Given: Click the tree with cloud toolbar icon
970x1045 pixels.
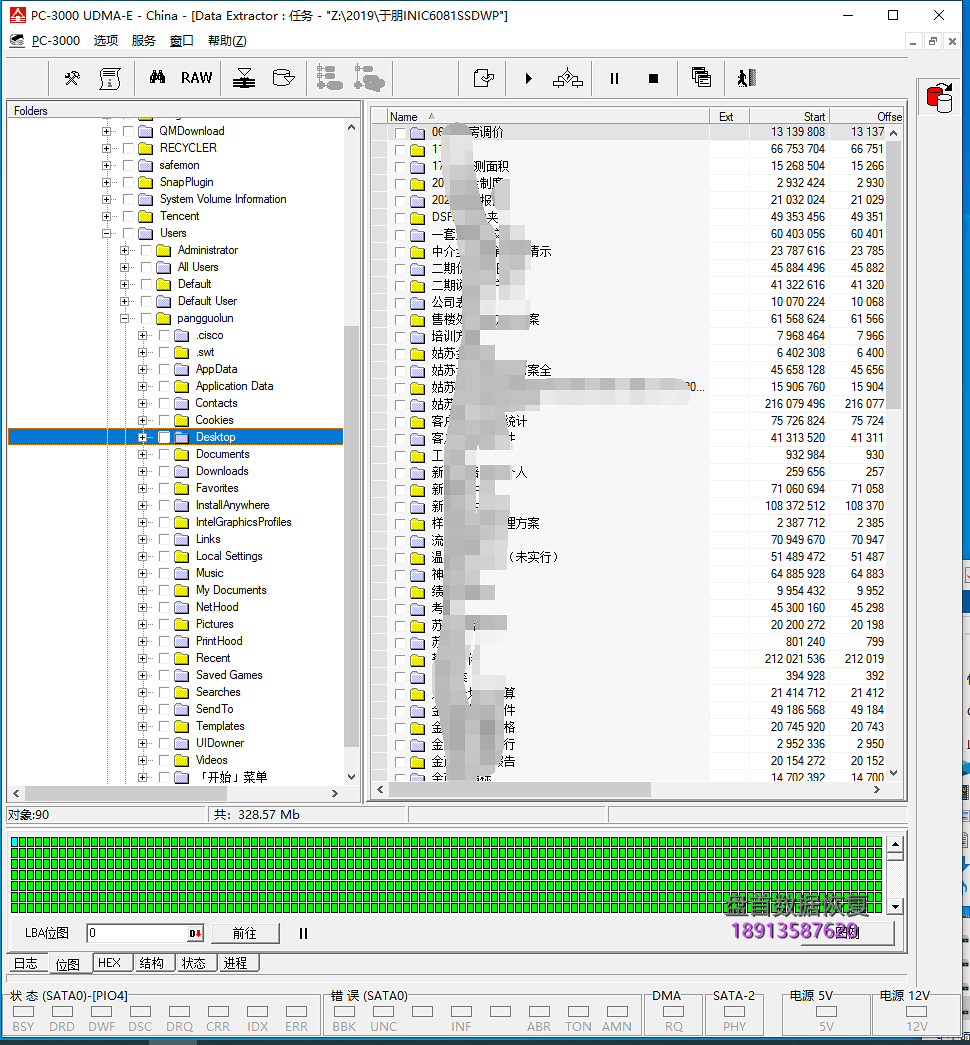Looking at the screenshot, I should [369, 78].
